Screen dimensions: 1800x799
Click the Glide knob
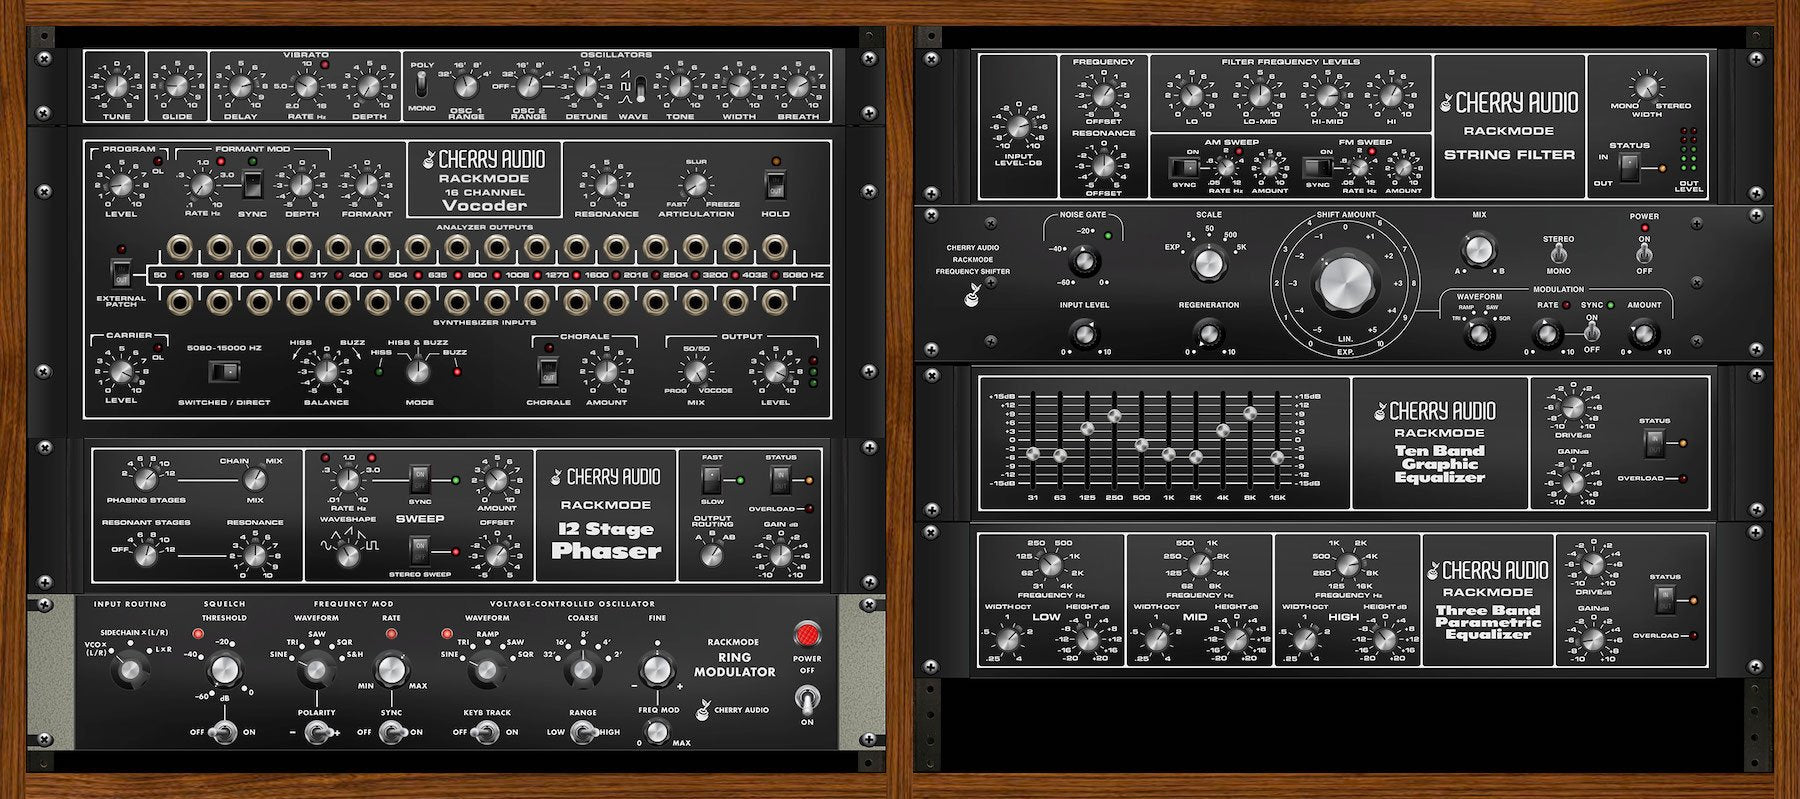178,87
